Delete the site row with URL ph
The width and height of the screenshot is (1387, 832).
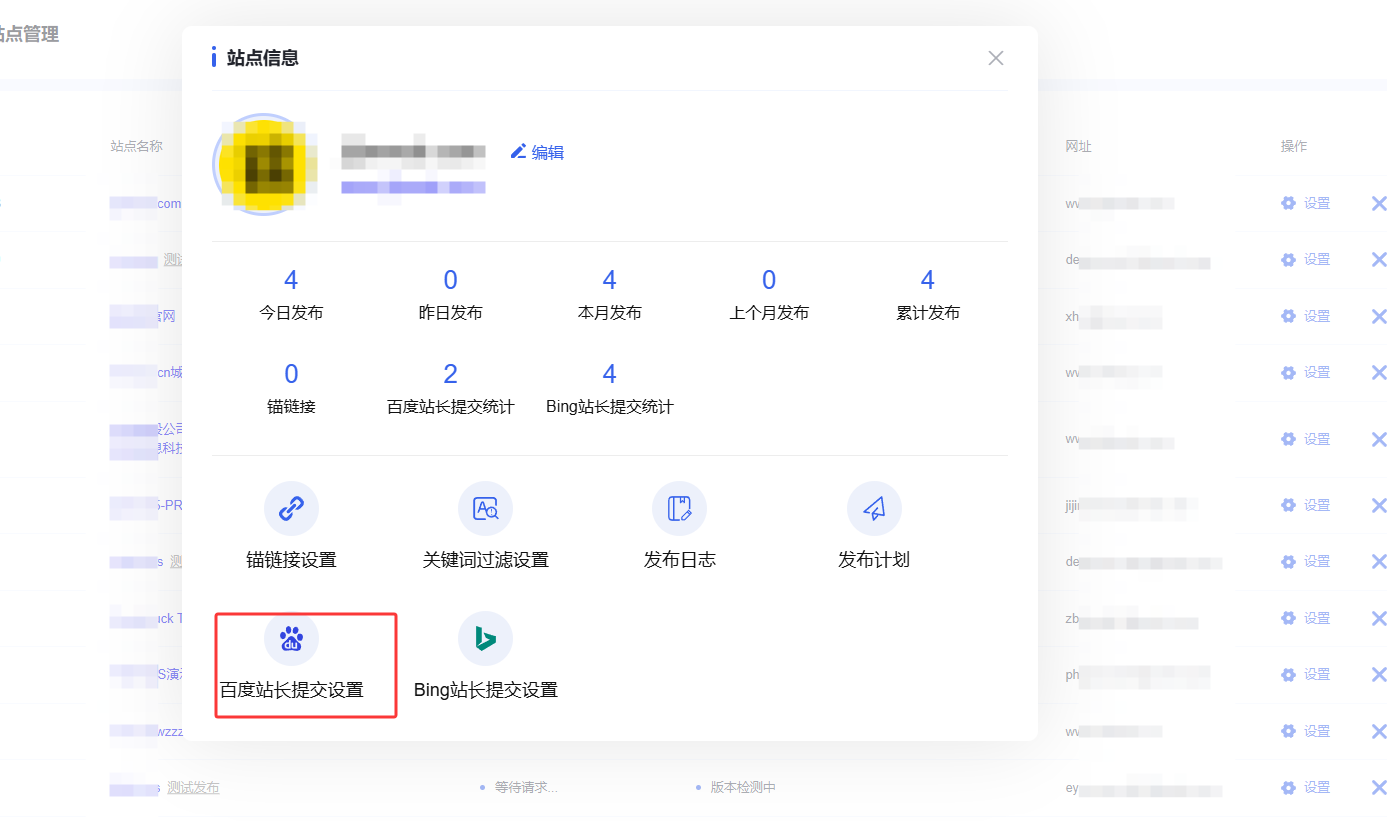1378,674
